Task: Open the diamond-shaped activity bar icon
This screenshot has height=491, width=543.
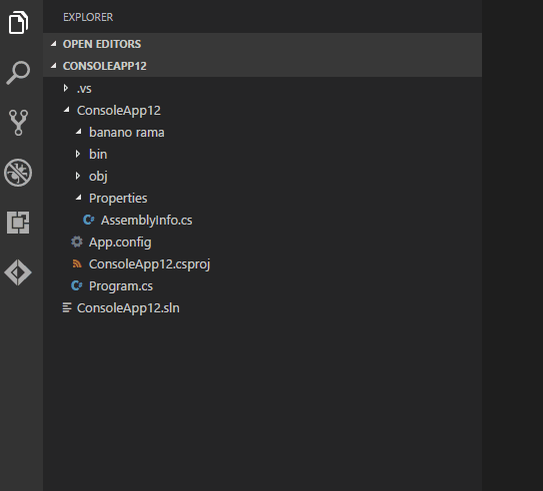Action: [x=18, y=273]
